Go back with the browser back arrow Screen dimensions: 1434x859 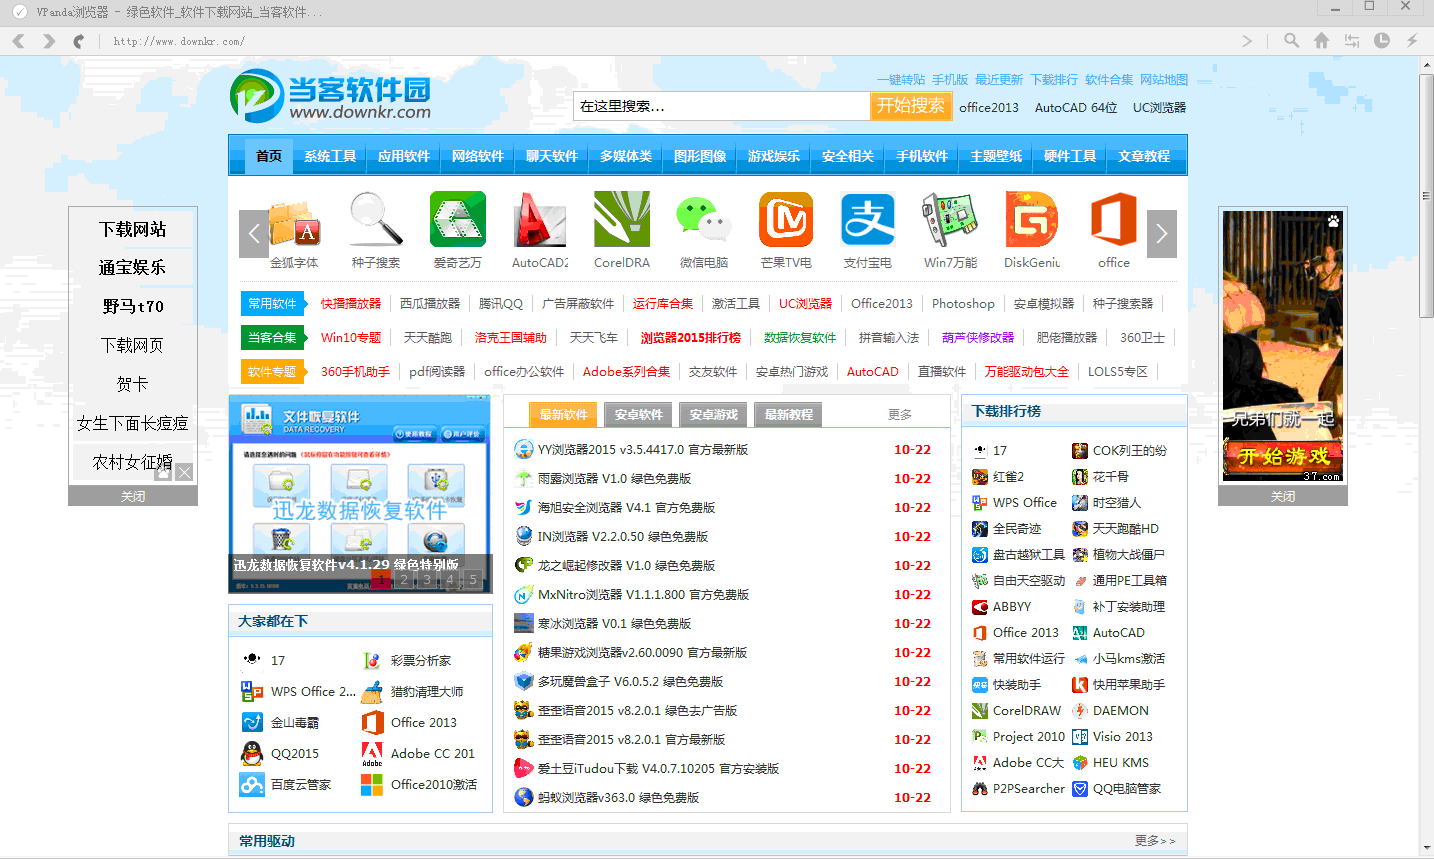(18, 41)
